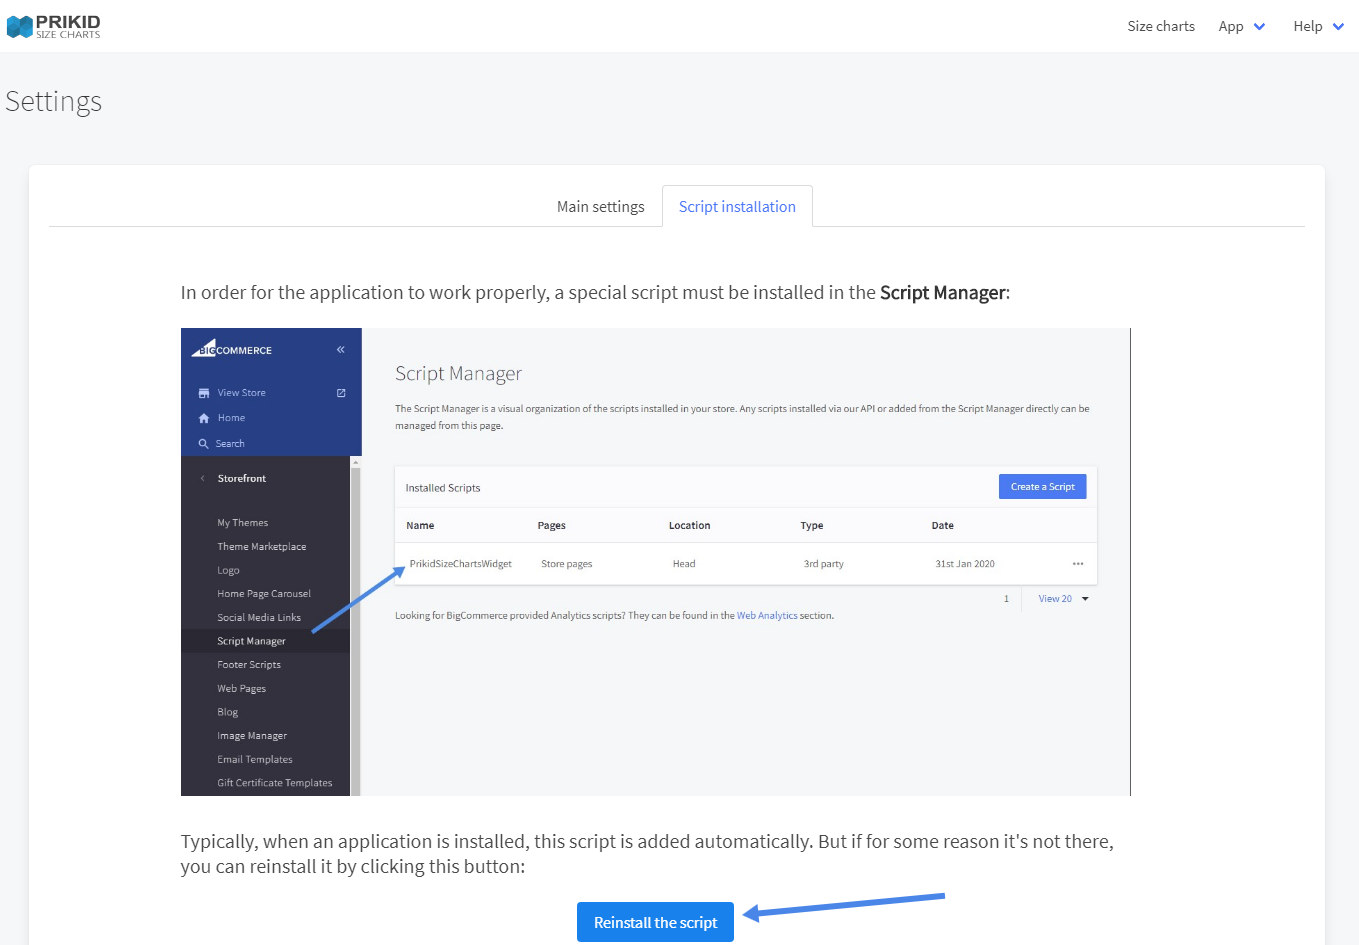Click Theme Marketplace in the screenshot's sidebar
Viewport: 1359px width, 945px height.
pos(262,547)
